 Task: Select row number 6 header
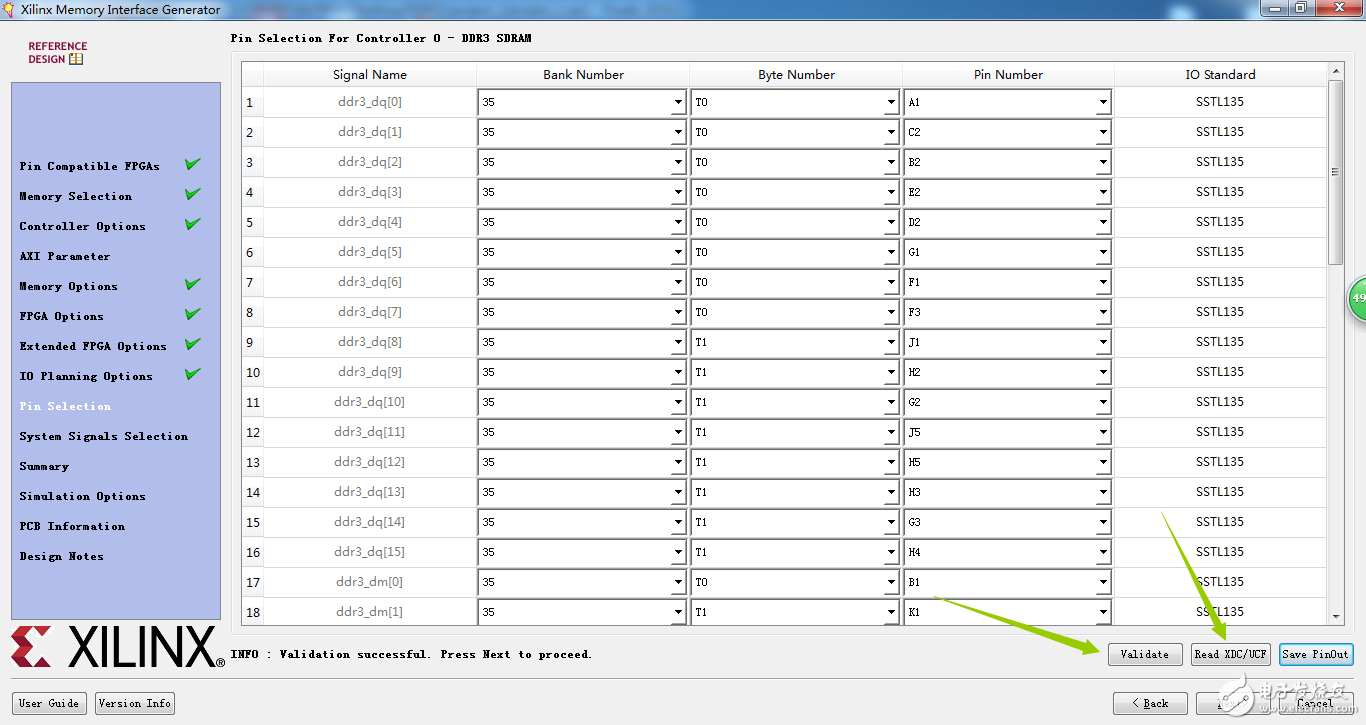point(252,252)
